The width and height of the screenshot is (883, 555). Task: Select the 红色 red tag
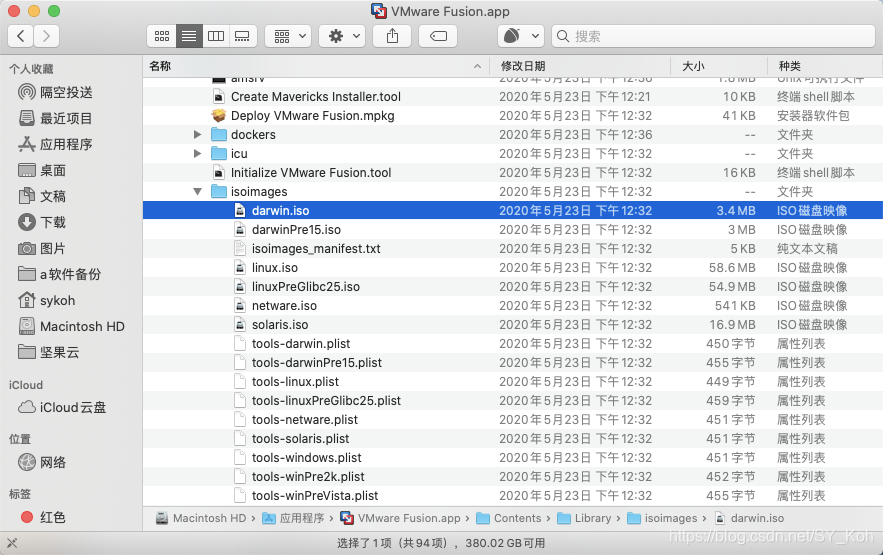43,517
